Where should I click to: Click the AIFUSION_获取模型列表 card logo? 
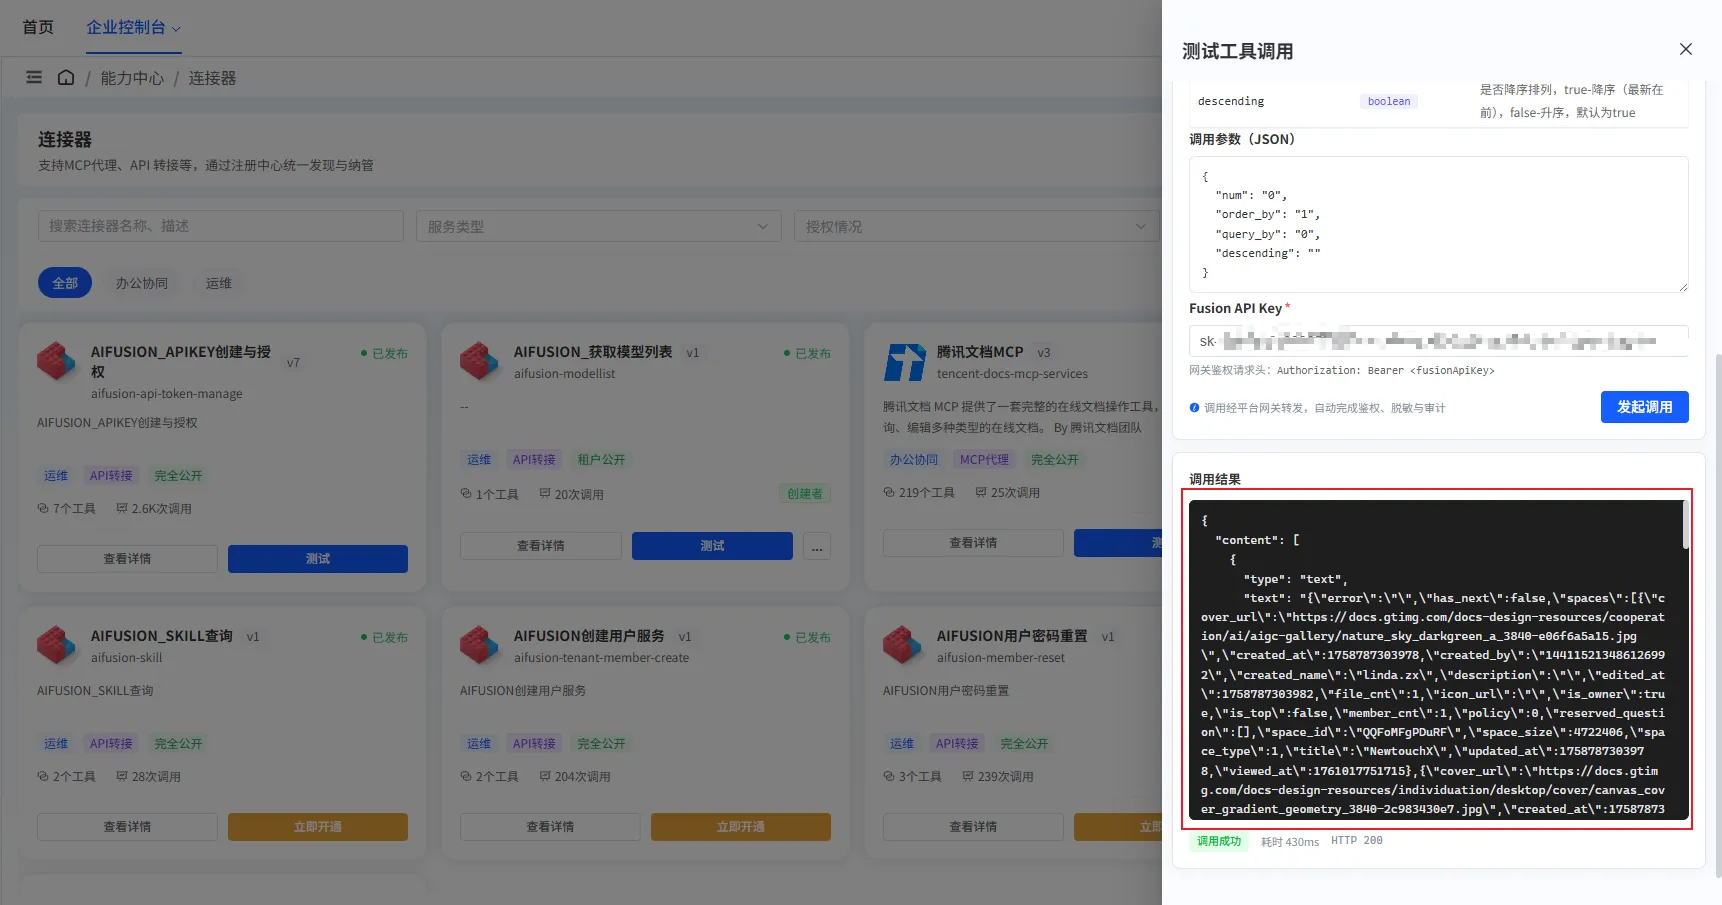click(479, 361)
